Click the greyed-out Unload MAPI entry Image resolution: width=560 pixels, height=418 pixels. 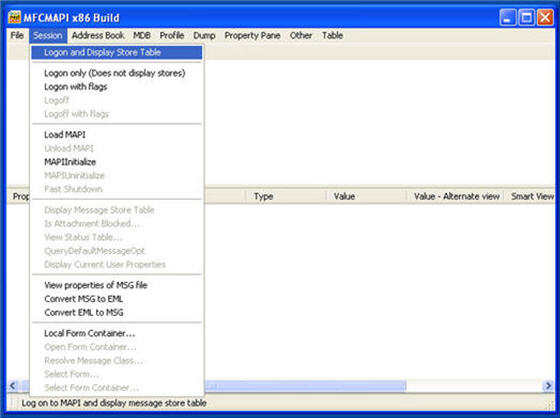(x=117, y=148)
